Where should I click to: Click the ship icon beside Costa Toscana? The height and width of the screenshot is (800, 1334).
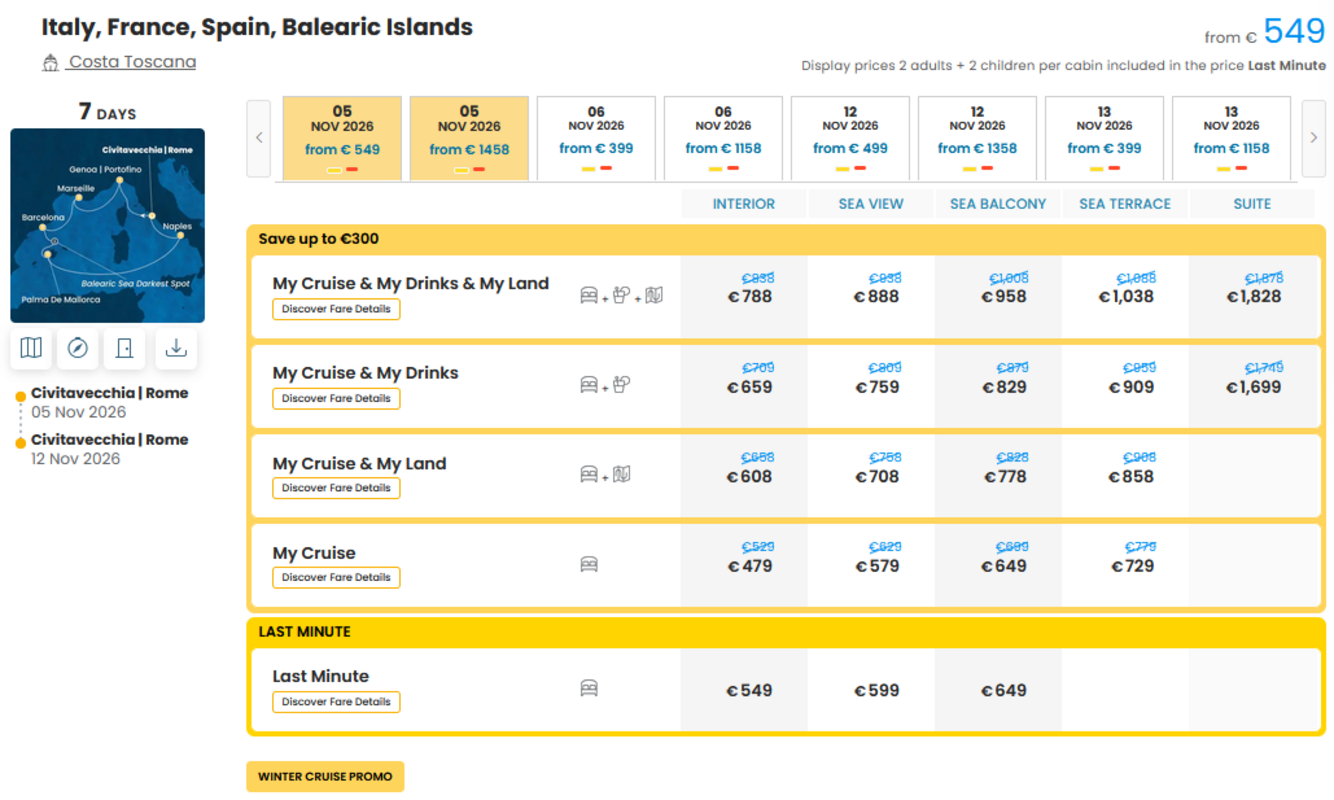tap(50, 63)
